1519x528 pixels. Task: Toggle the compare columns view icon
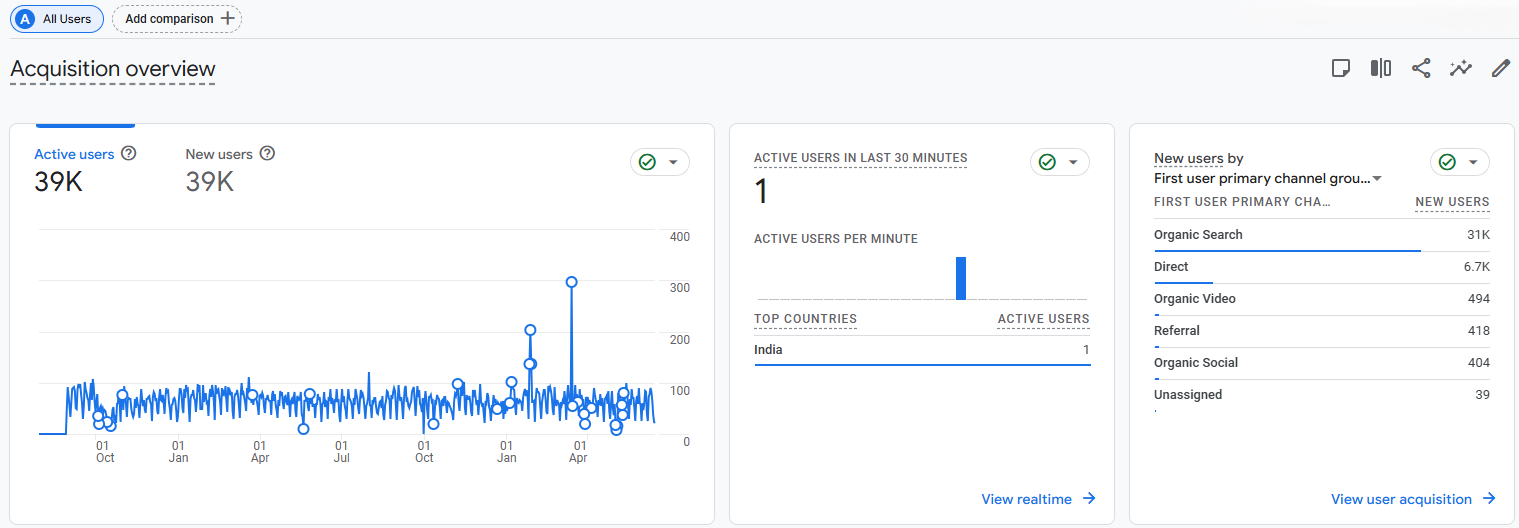point(1381,68)
